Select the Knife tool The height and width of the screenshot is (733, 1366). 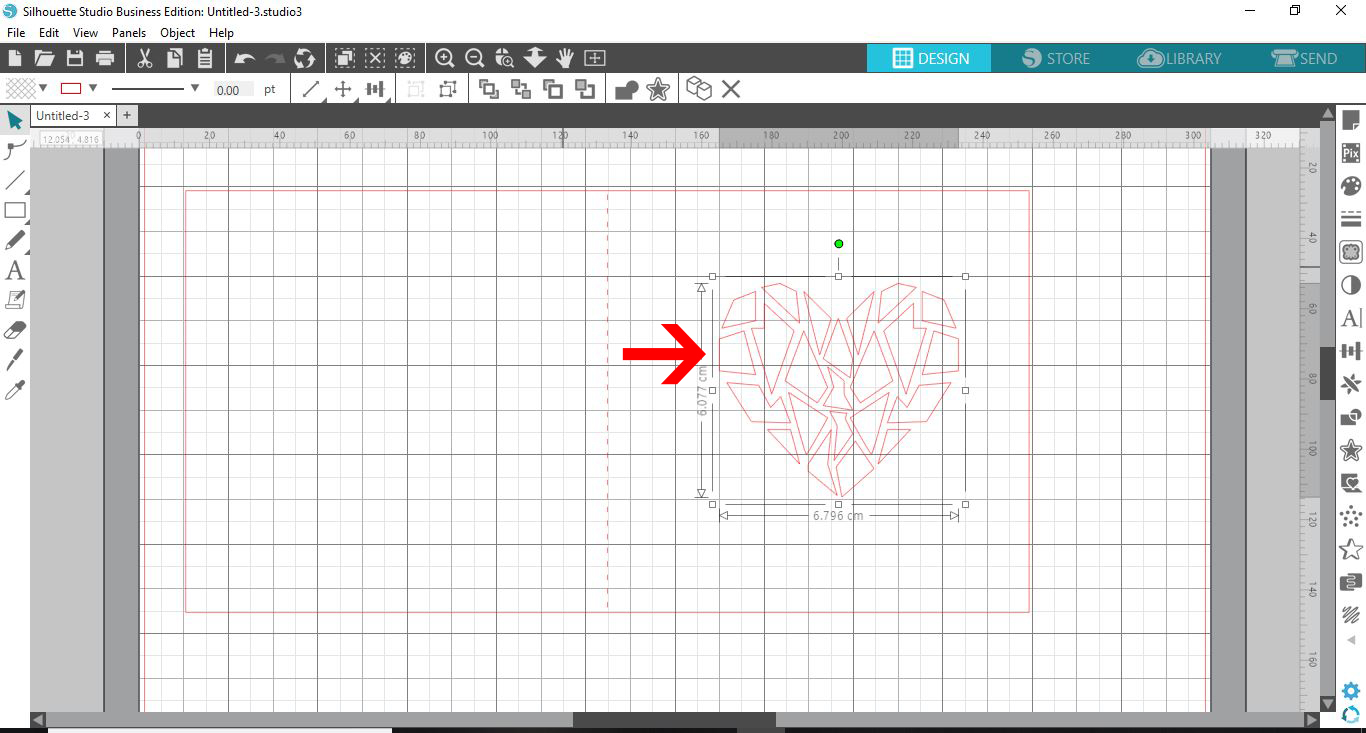(x=14, y=360)
